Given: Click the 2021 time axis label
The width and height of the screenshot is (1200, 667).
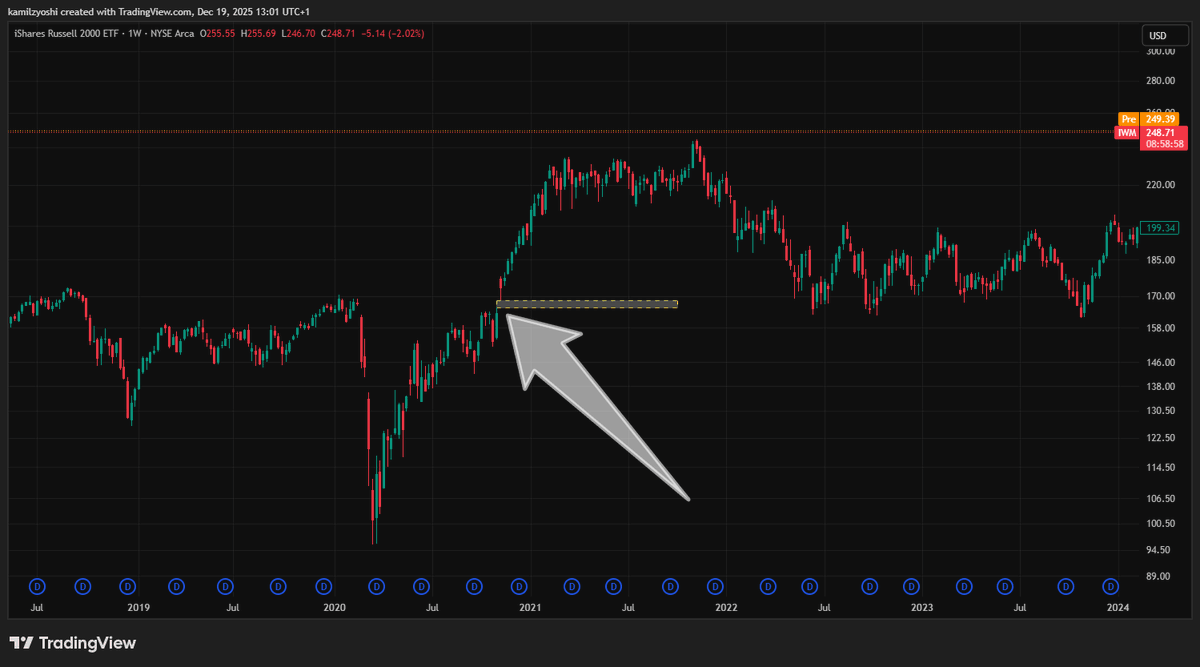Looking at the screenshot, I should pyautogui.click(x=530, y=607).
